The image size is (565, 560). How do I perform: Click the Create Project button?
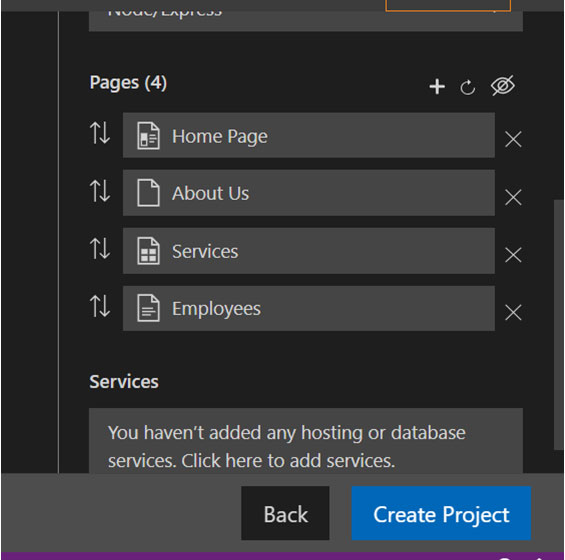(441, 514)
